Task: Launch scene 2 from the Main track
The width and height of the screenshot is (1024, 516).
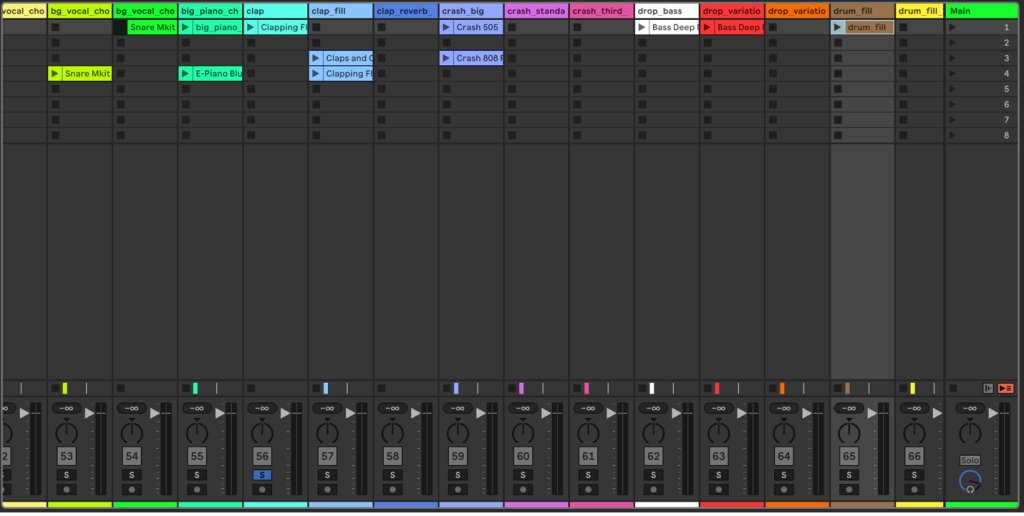Action: [952, 42]
